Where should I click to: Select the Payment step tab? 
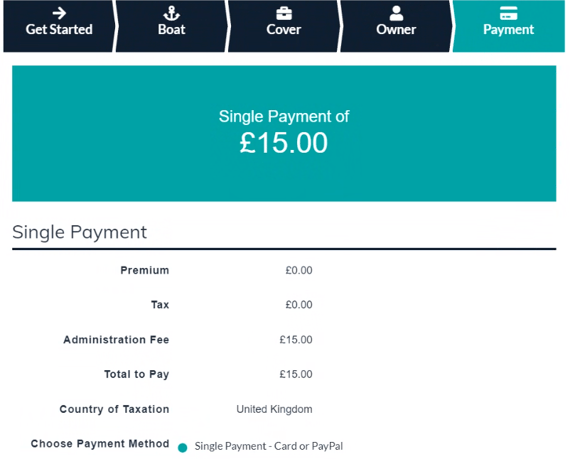click(509, 26)
